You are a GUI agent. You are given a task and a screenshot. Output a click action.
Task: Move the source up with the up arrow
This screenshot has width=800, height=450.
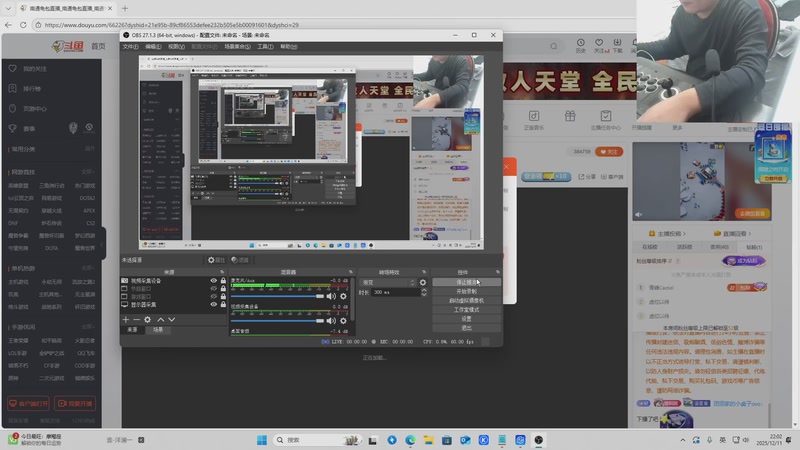click(161, 319)
